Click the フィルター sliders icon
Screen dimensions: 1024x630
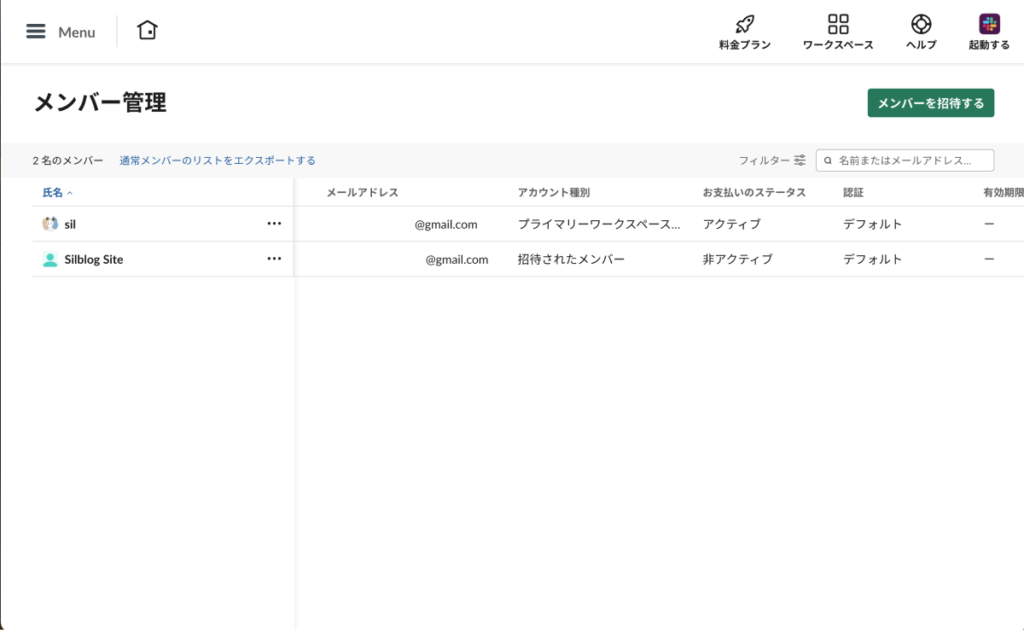tap(800, 160)
